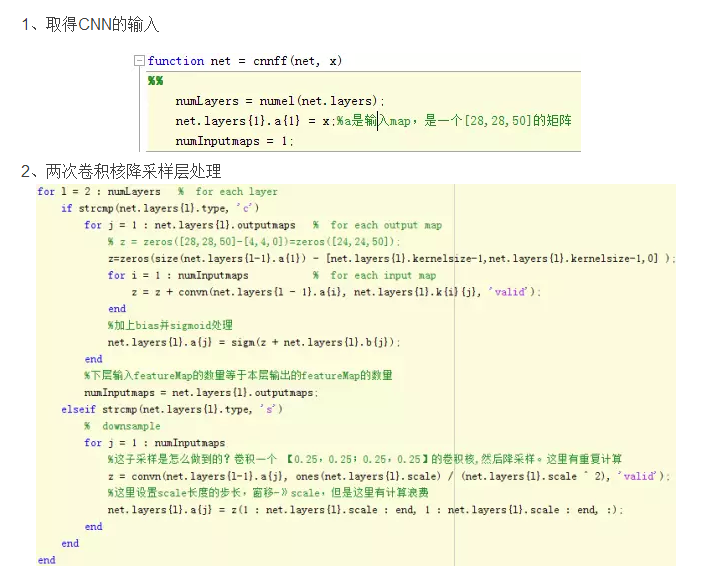Click comment '%下层输入featureMap的数量等于本层输出的featureMap的数量'
The image size is (707, 572).
238,375
